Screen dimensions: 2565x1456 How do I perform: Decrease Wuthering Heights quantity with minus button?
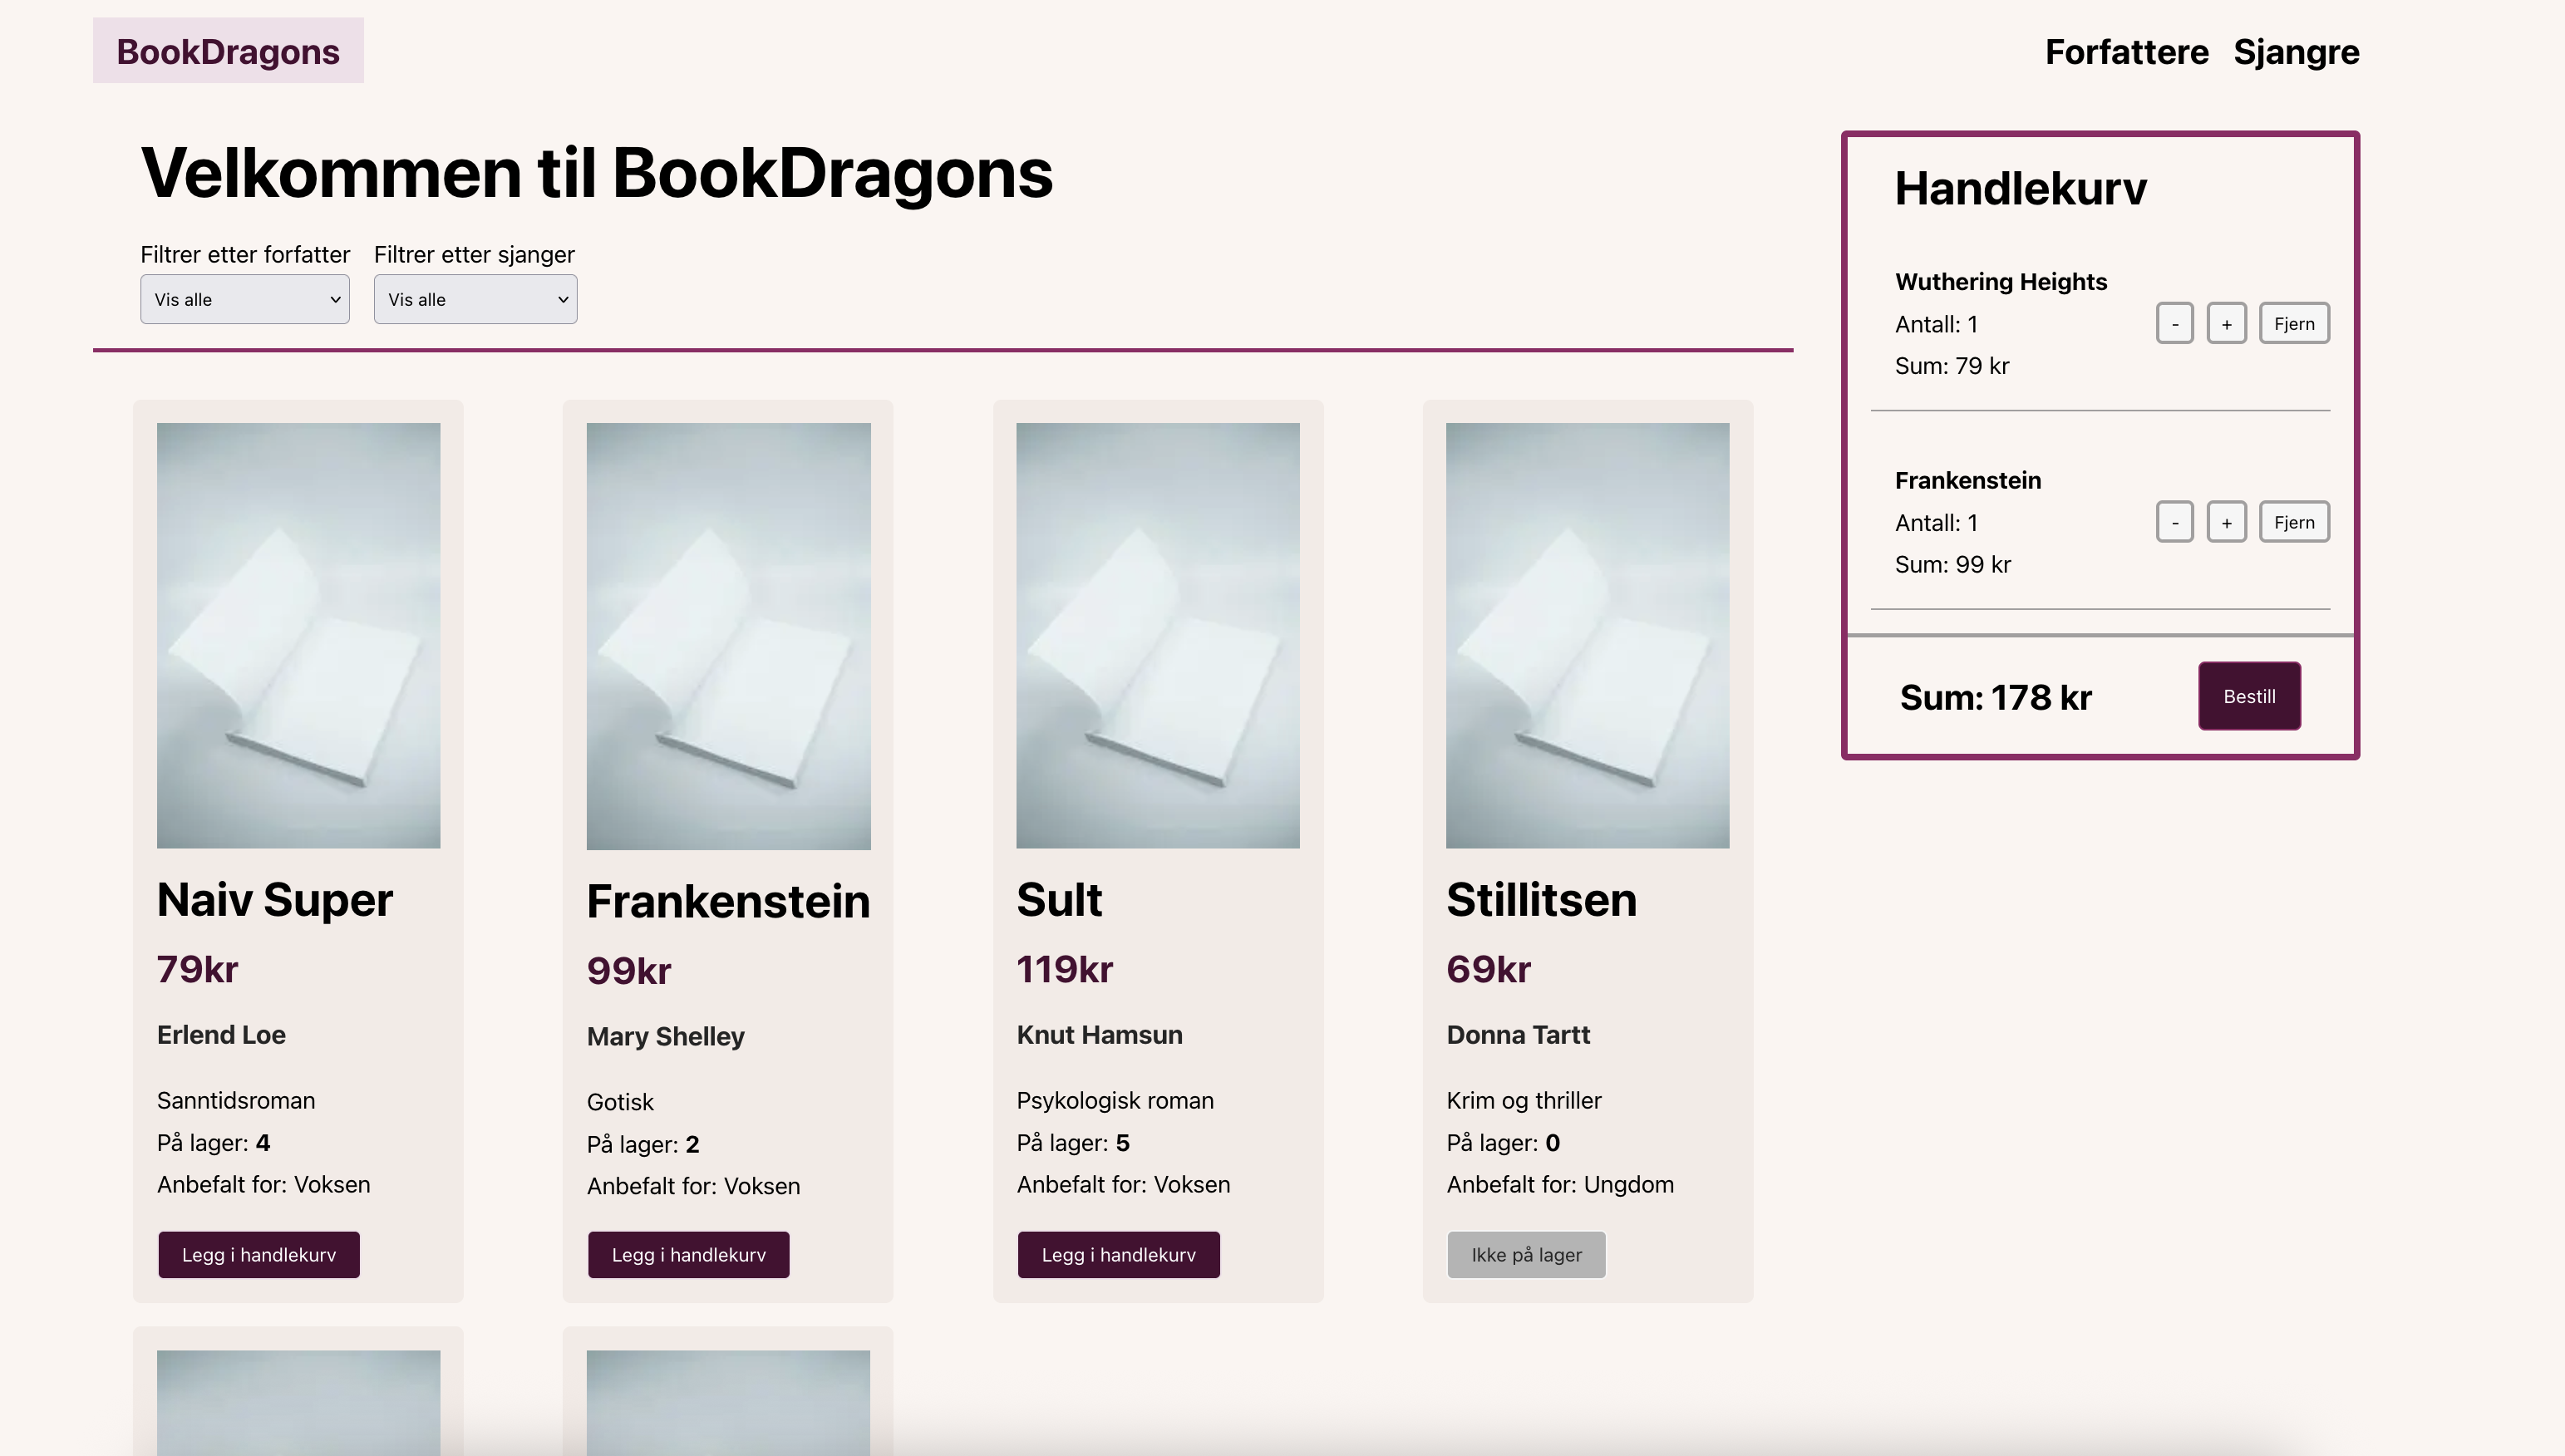click(2174, 323)
